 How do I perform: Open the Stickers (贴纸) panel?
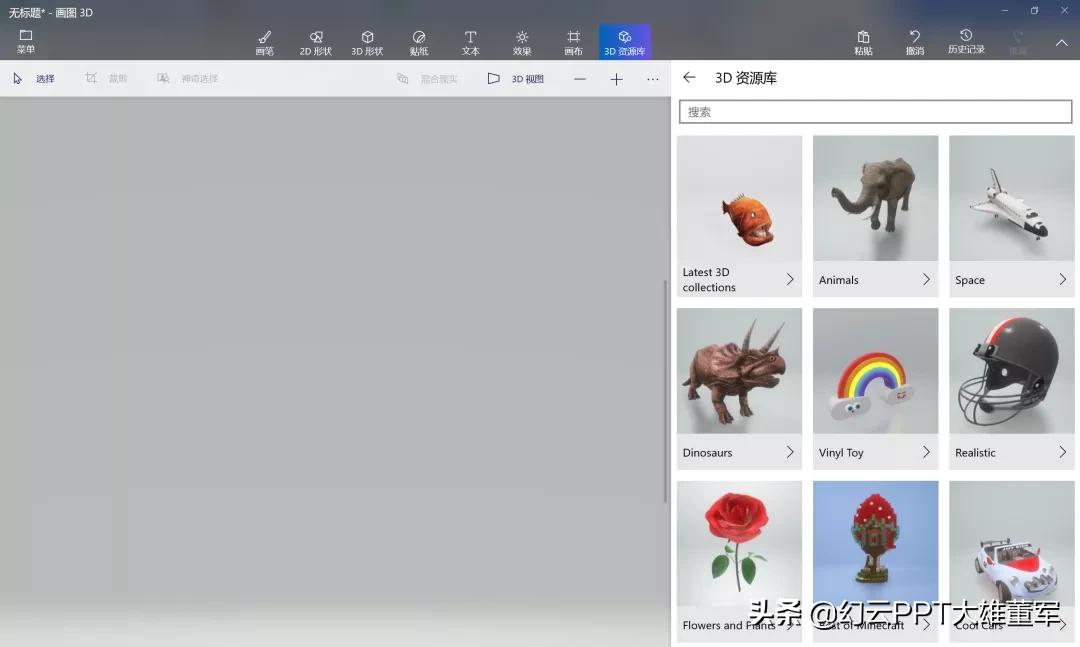tap(419, 41)
